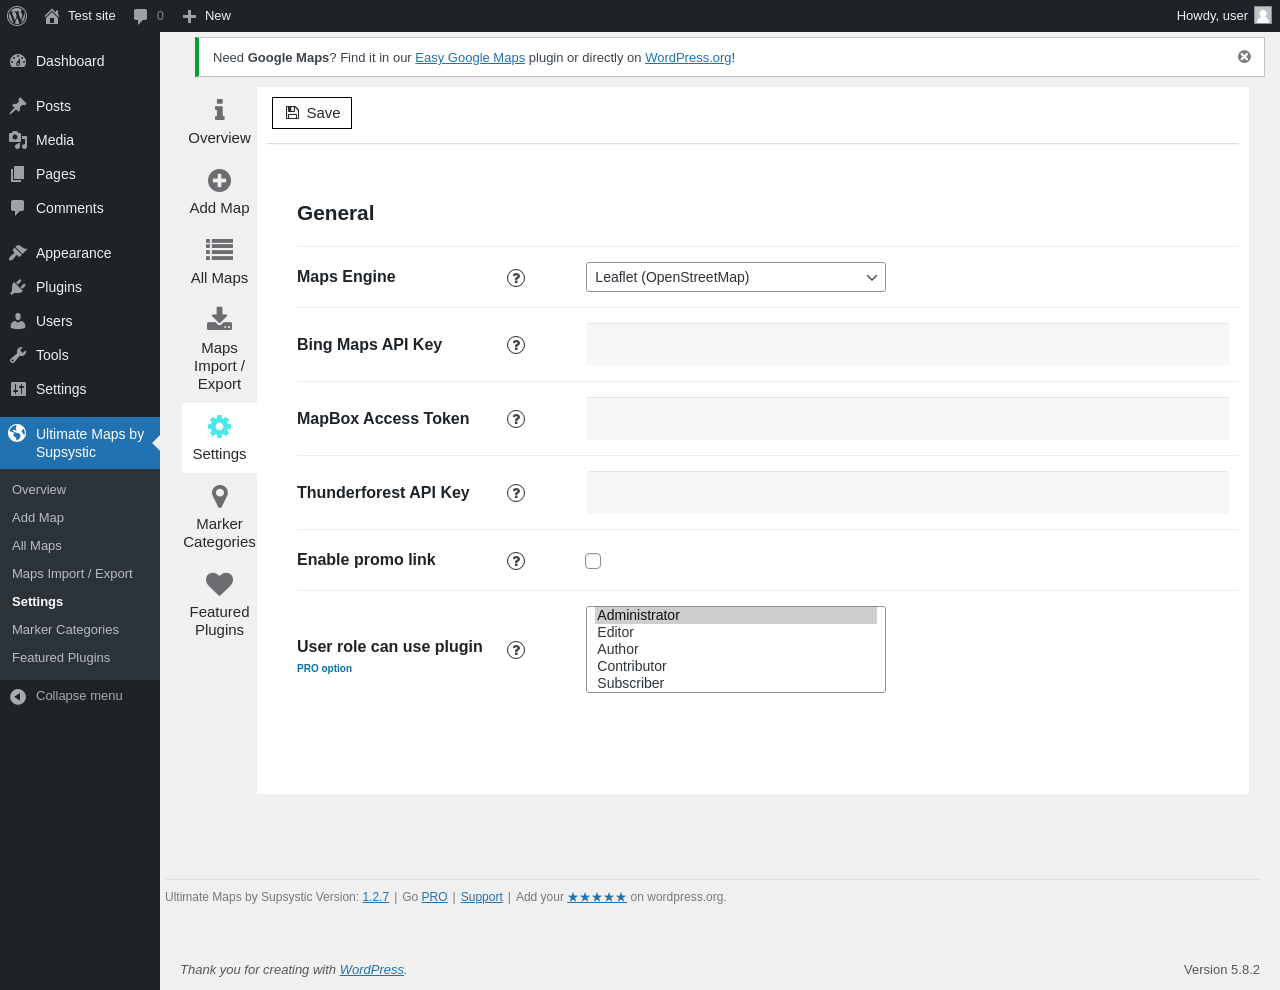
Task: Open Marker Categories in the sidebar submenu
Action: click(65, 630)
